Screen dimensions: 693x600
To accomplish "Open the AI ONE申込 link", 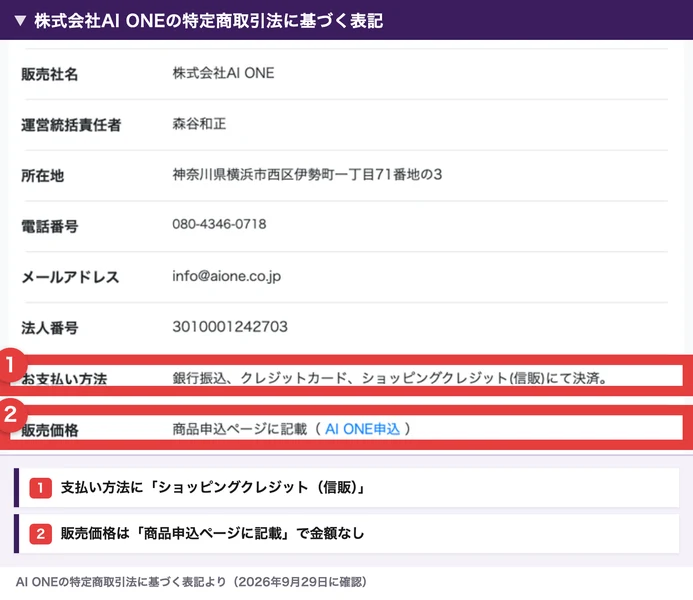I will [x=362, y=429].
